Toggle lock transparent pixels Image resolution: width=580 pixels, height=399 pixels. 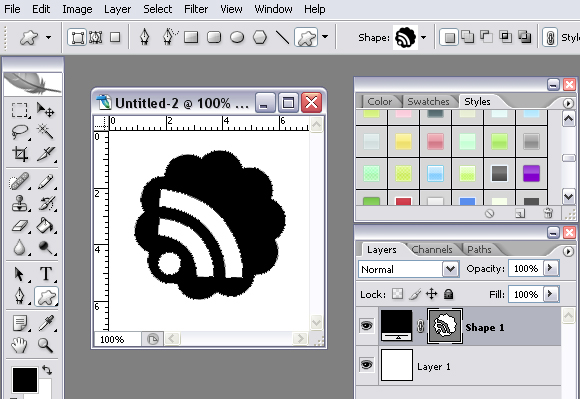click(x=397, y=294)
